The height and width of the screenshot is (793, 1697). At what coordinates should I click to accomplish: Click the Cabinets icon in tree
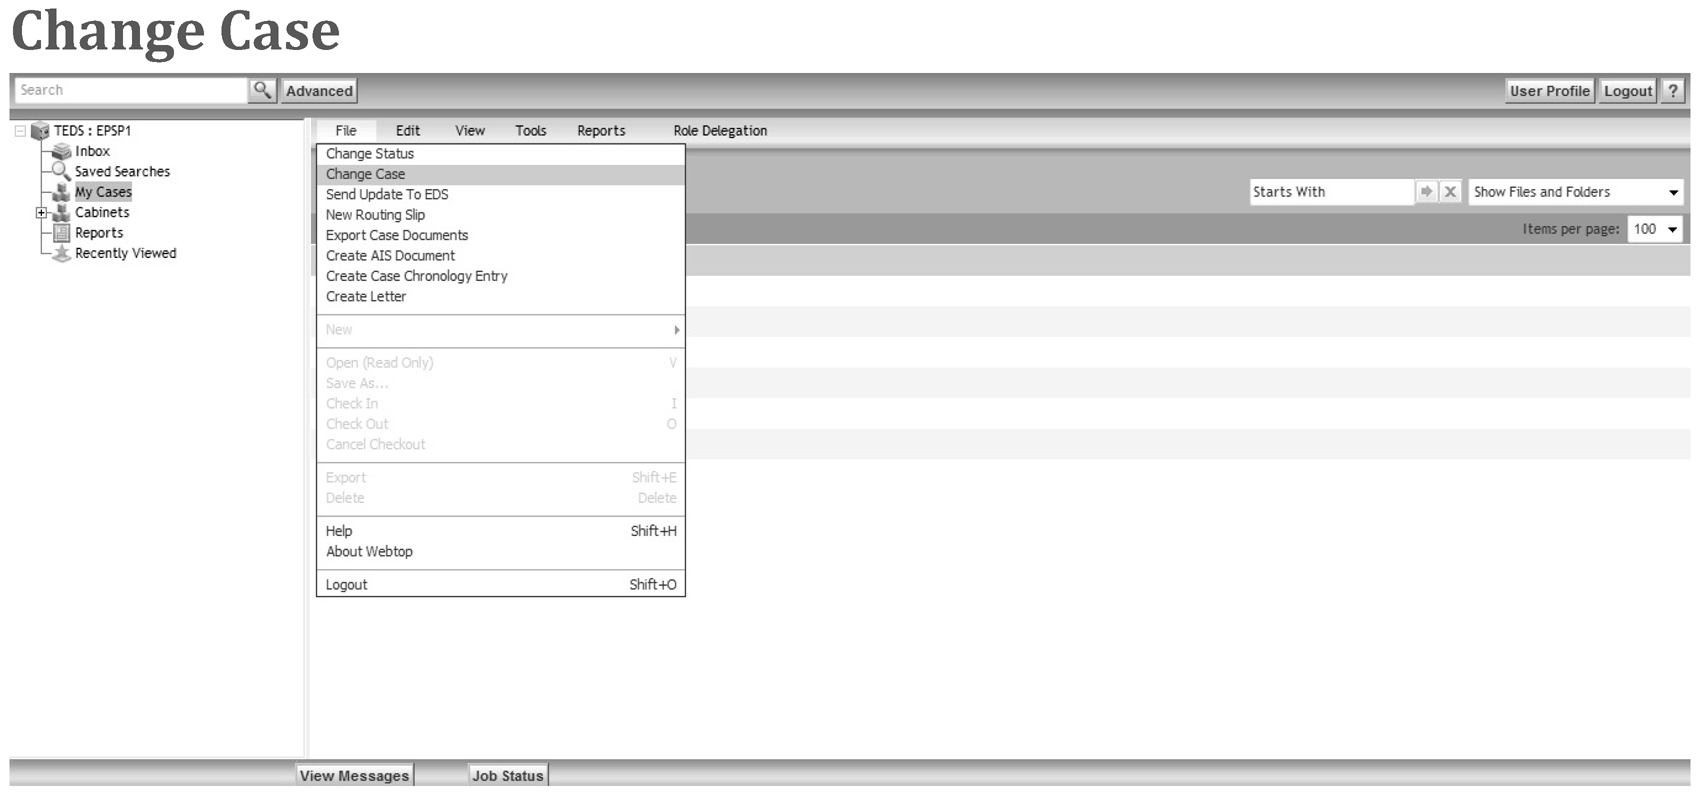61,212
